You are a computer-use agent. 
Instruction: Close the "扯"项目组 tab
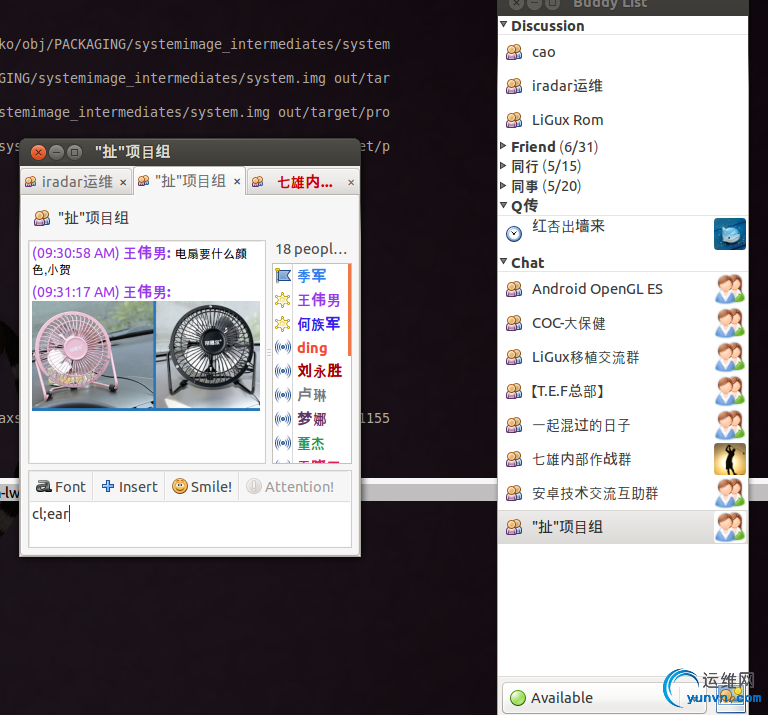[237, 182]
